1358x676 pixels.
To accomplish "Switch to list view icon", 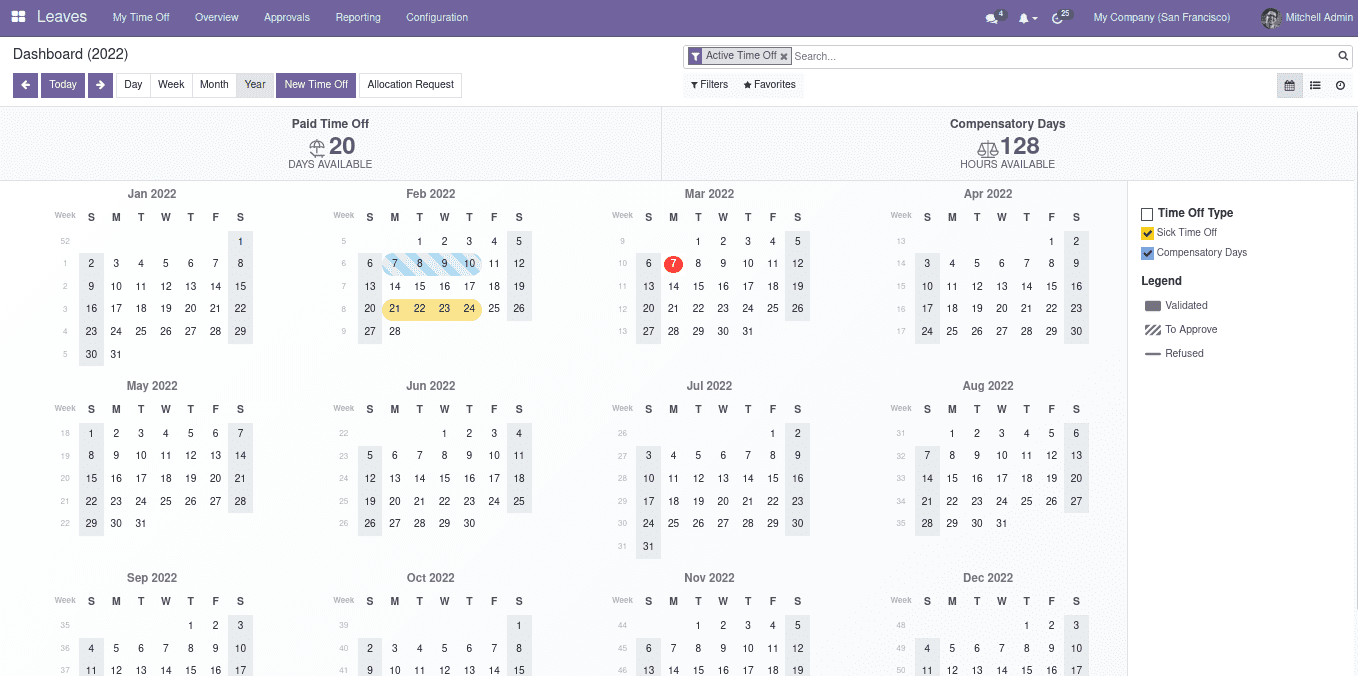I will [x=1315, y=86].
